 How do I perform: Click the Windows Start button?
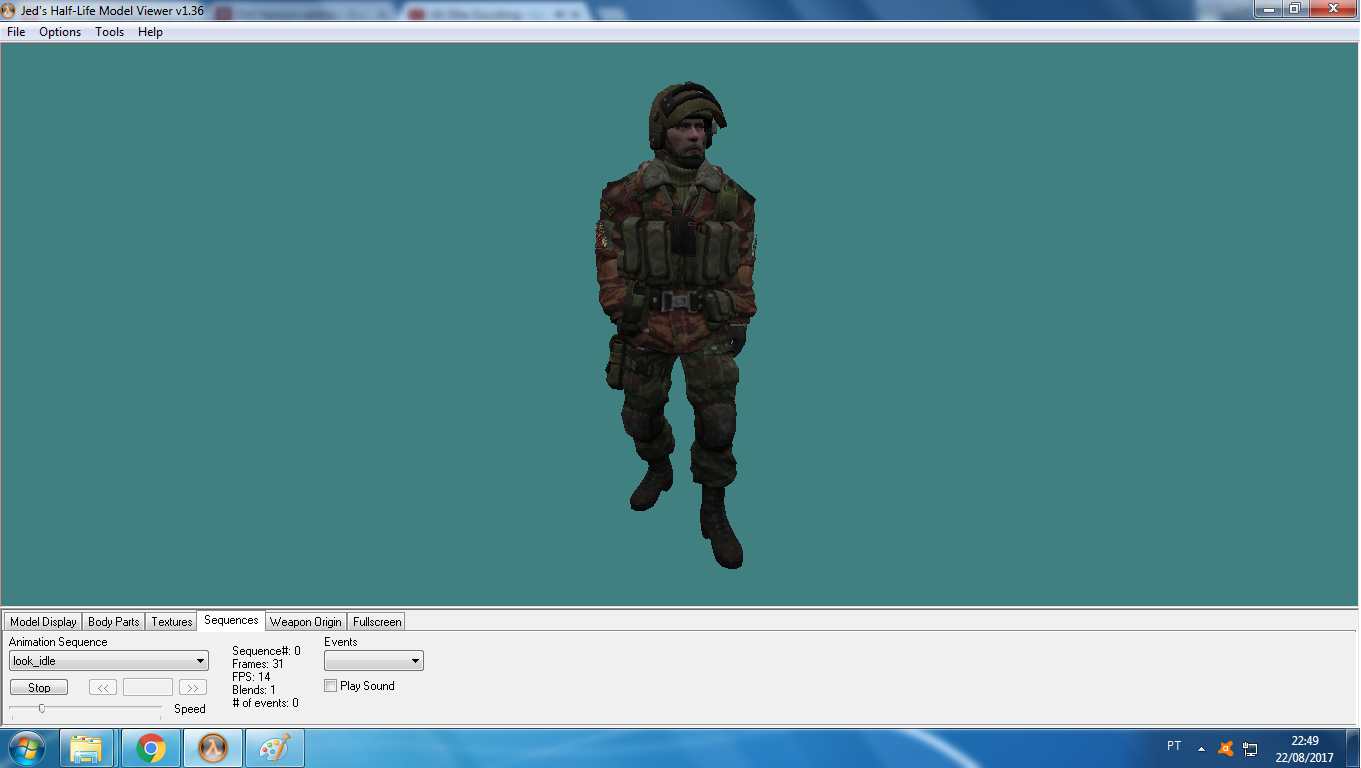coord(26,748)
